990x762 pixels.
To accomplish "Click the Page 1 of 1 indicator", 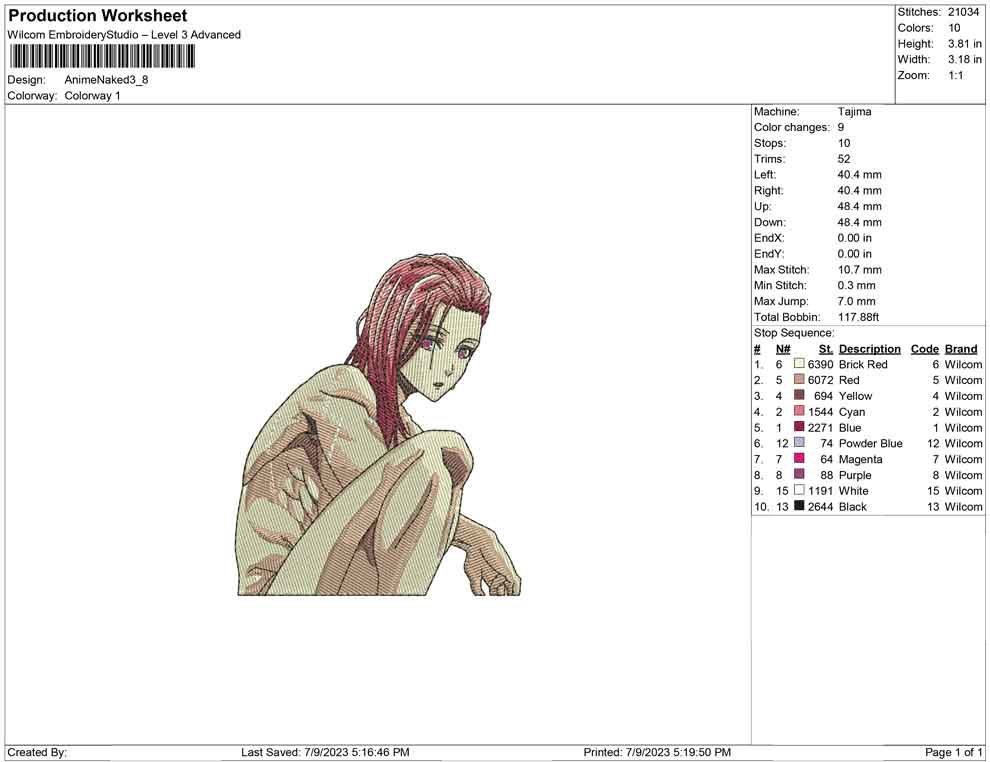I will pos(953,752).
